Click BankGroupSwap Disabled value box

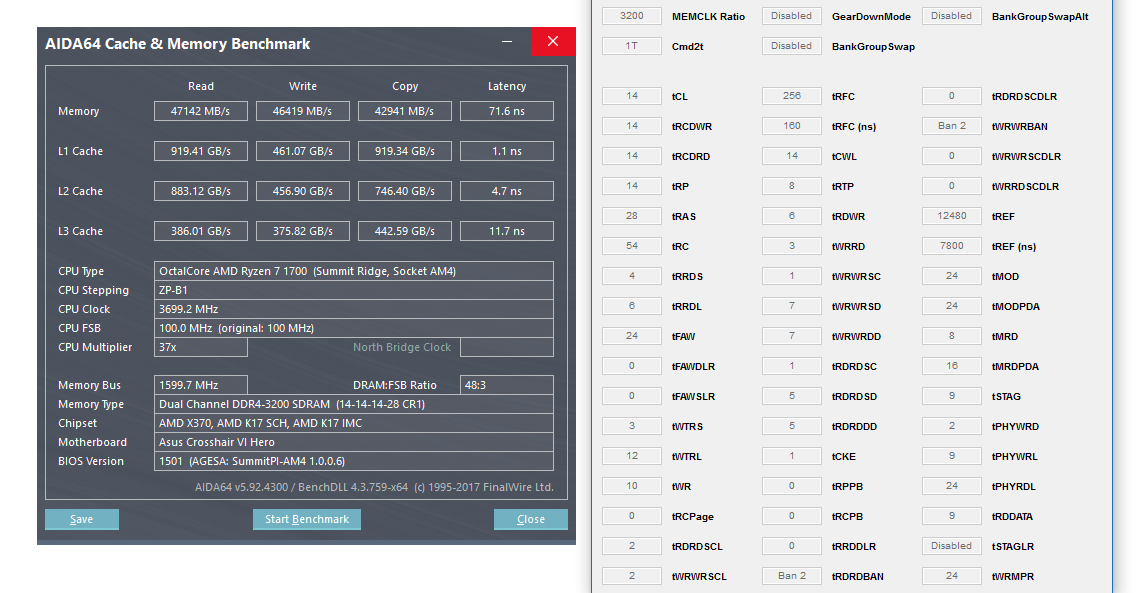pyautogui.click(x=792, y=46)
